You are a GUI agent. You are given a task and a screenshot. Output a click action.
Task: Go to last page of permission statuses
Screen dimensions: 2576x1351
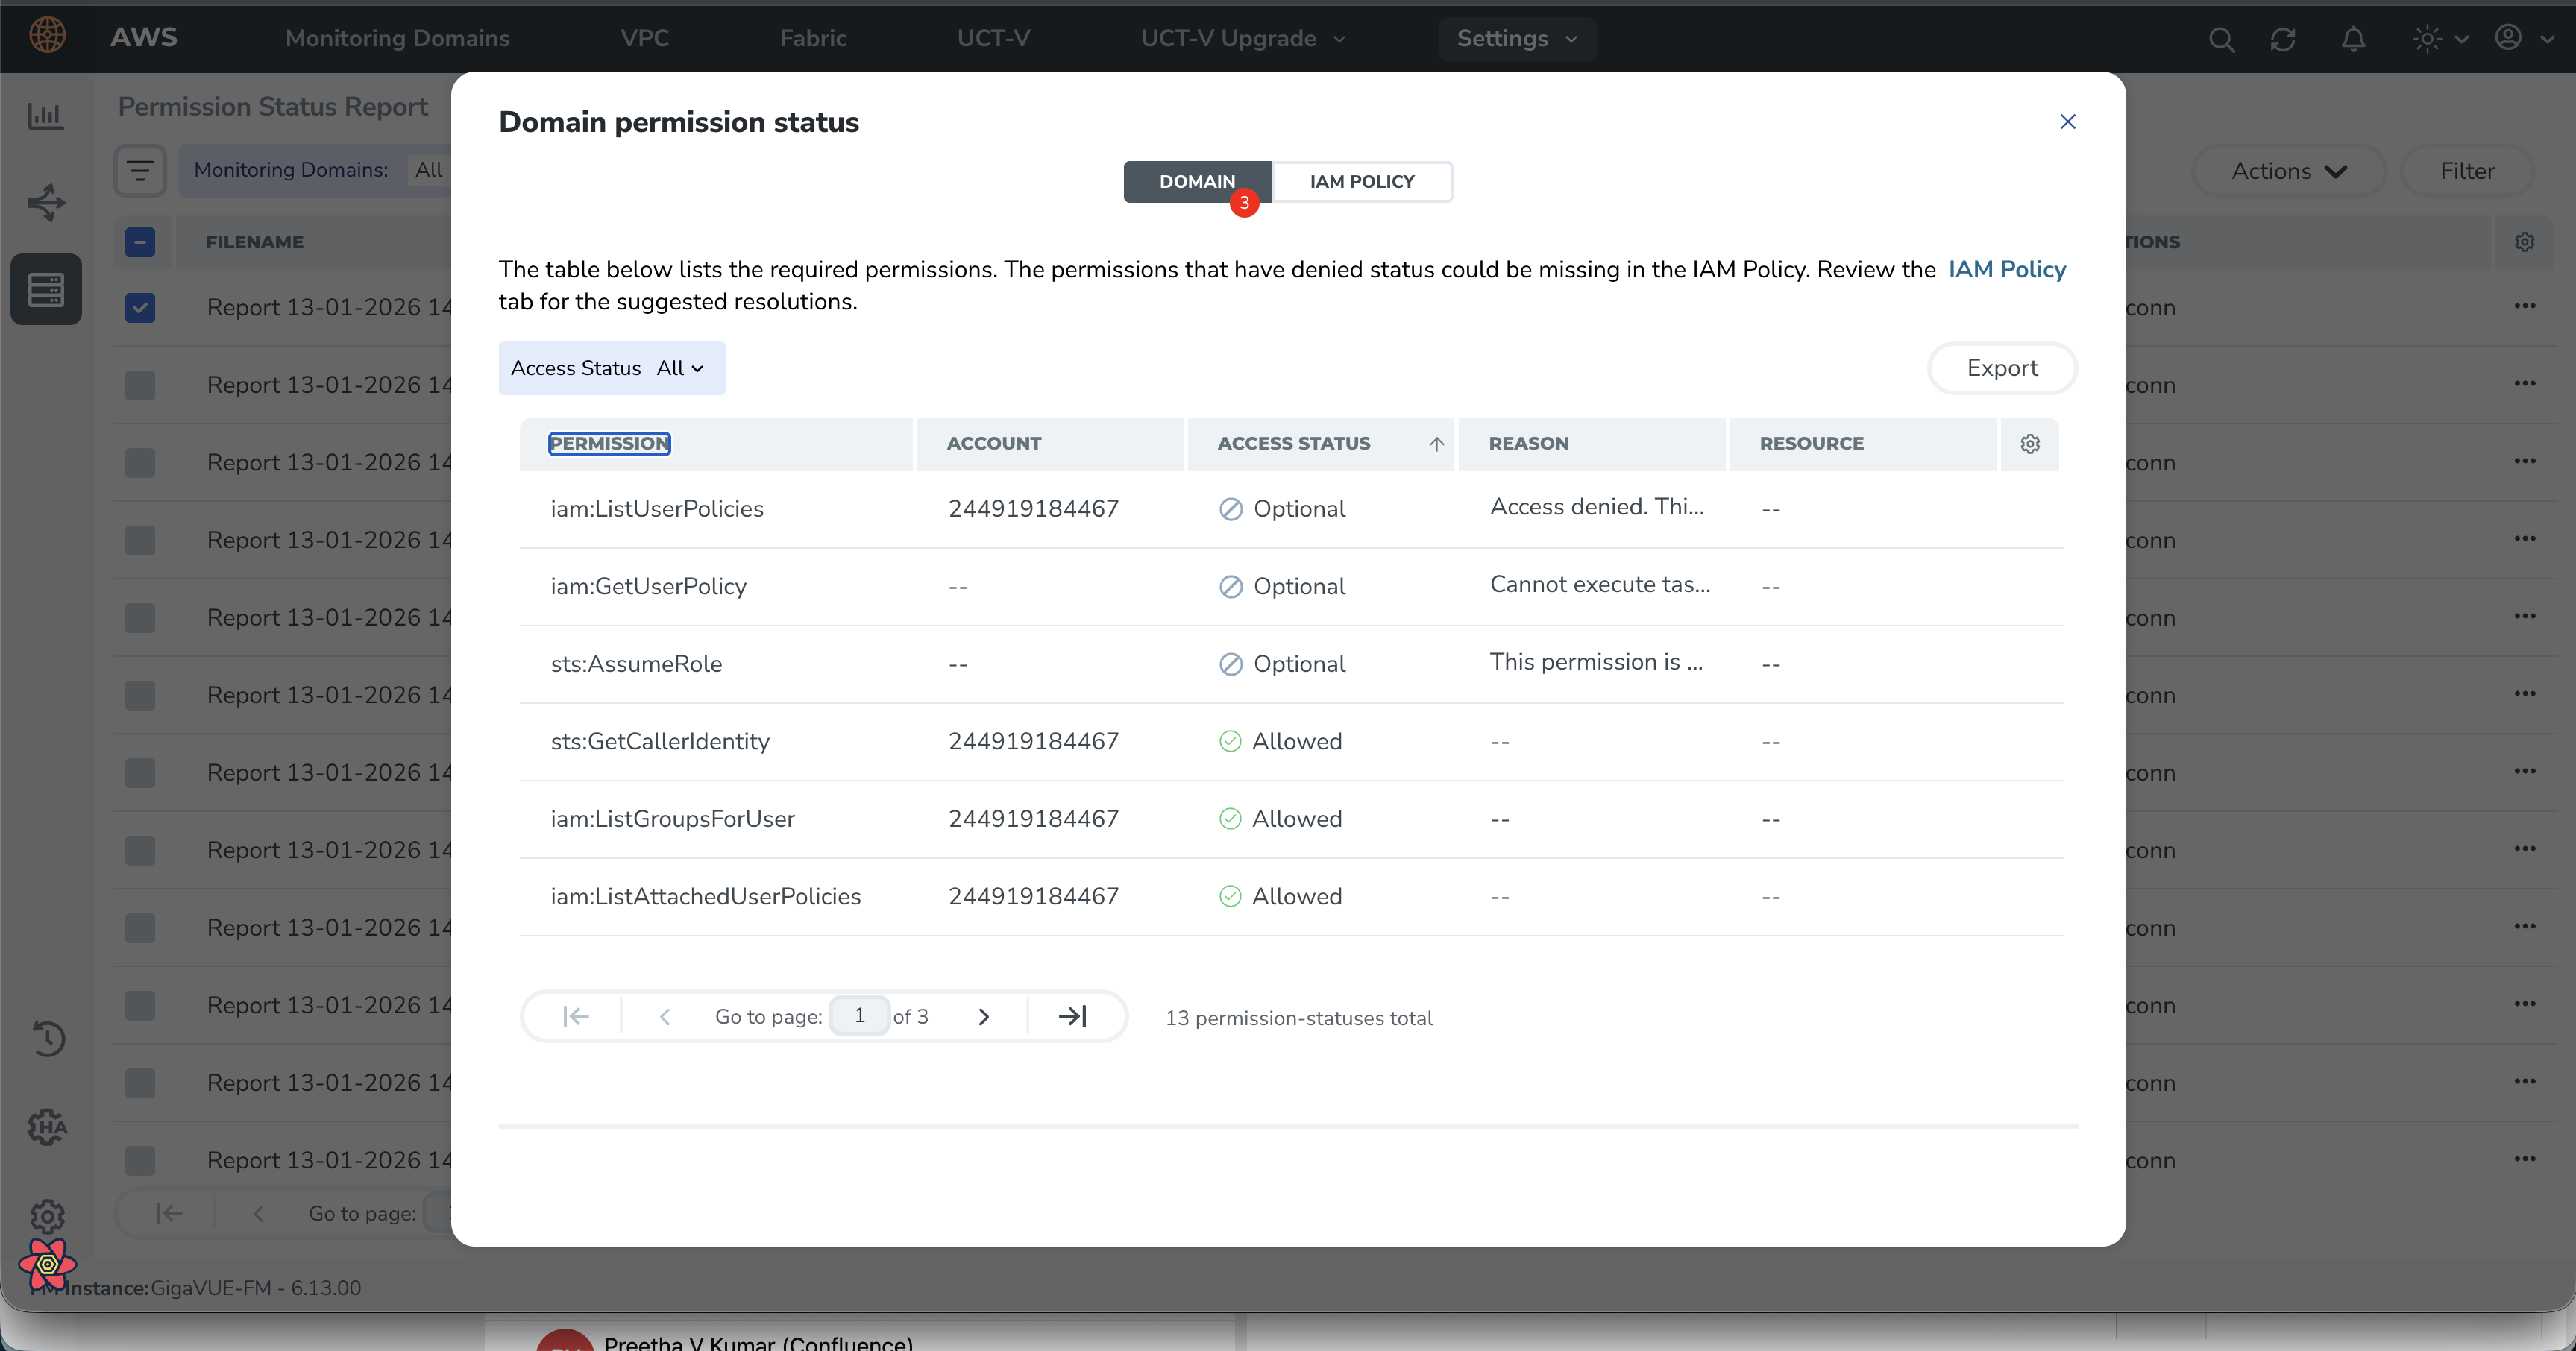click(1072, 1016)
